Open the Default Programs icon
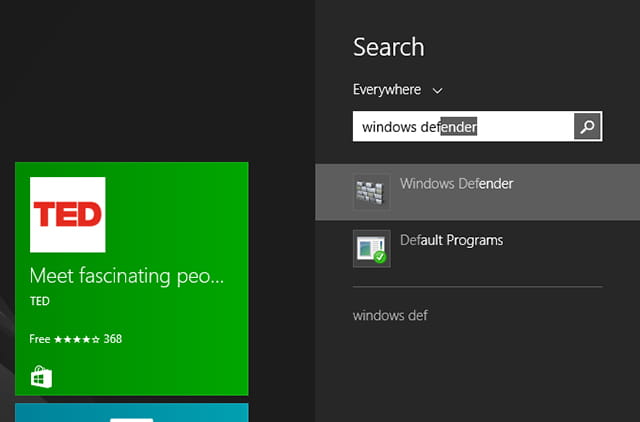 (371, 249)
